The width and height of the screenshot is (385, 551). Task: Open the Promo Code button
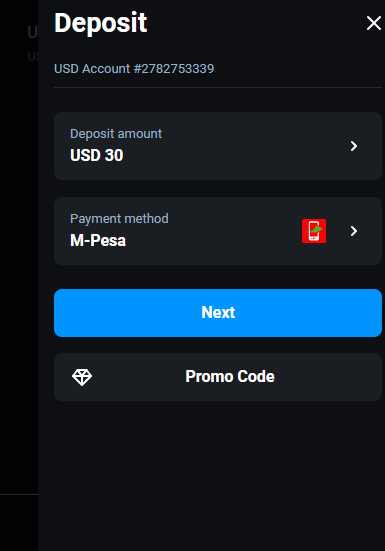(218, 377)
